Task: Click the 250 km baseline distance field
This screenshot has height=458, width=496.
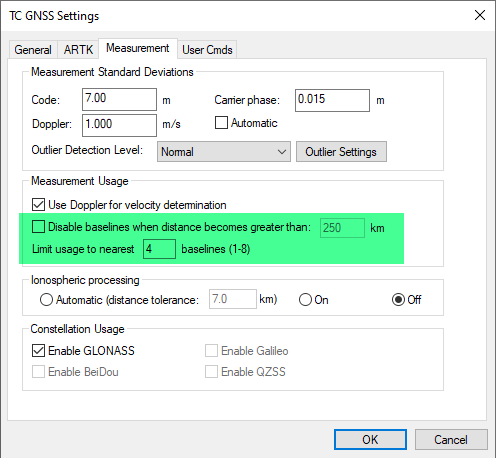Action: pos(342,228)
